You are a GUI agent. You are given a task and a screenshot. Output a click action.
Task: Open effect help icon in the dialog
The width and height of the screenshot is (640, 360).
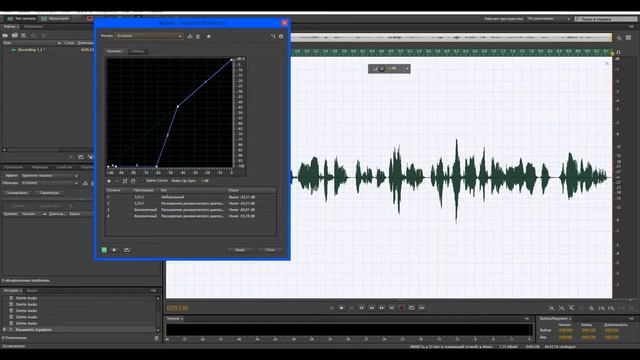[x=281, y=36]
